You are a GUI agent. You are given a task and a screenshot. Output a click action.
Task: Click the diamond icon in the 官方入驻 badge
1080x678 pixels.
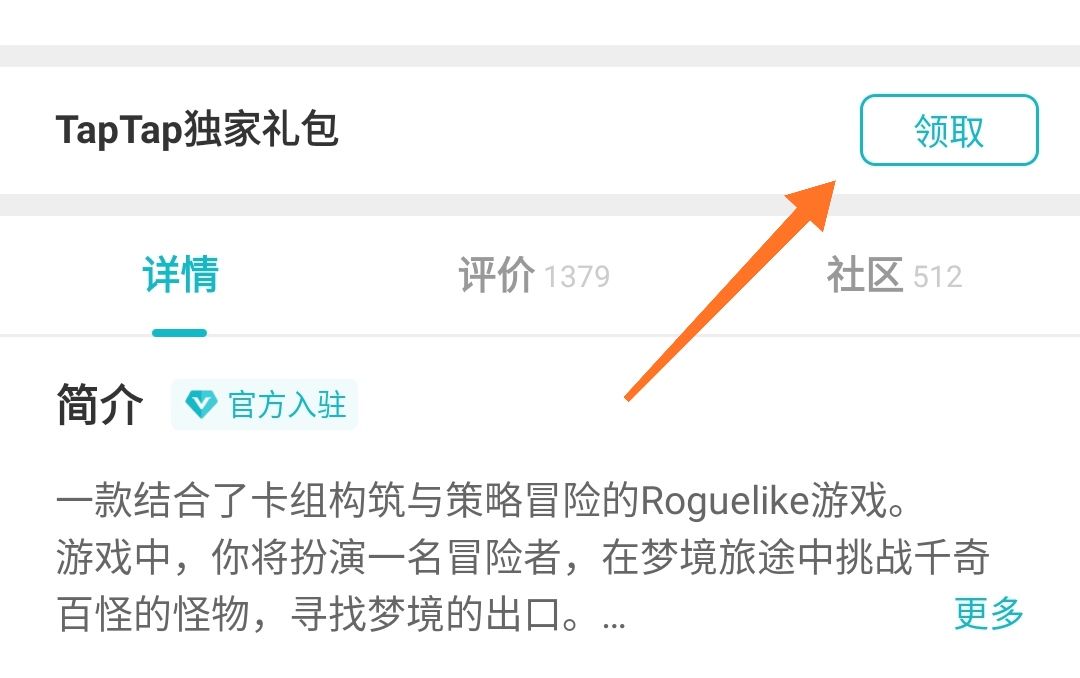(201, 404)
